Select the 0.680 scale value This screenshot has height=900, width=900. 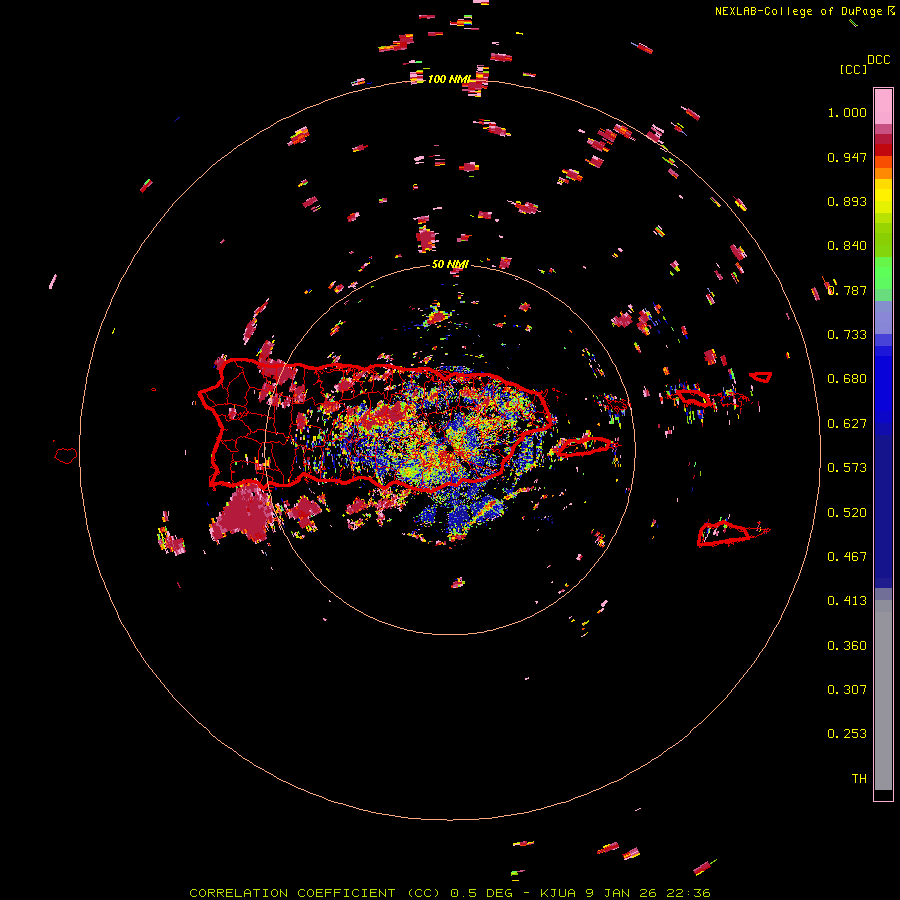coord(847,379)
